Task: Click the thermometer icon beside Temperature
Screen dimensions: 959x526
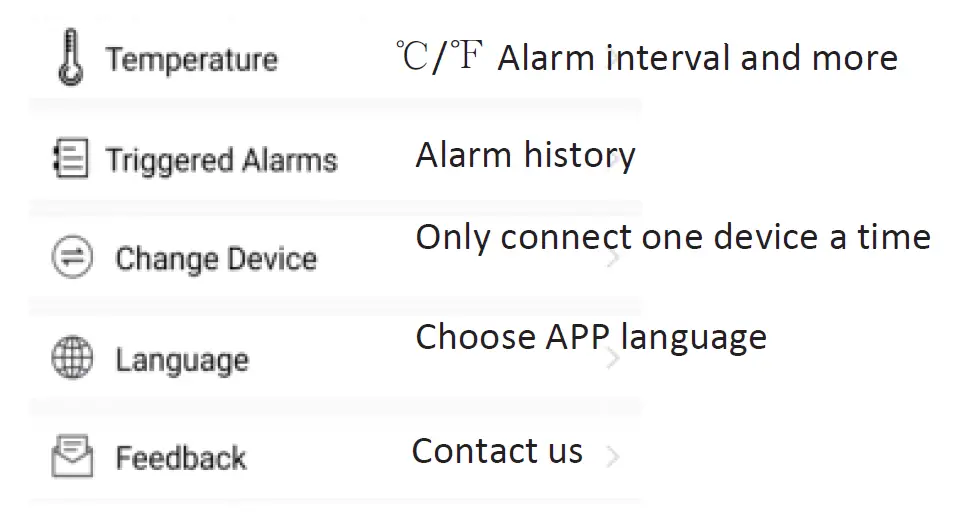Action: (69, 58)
